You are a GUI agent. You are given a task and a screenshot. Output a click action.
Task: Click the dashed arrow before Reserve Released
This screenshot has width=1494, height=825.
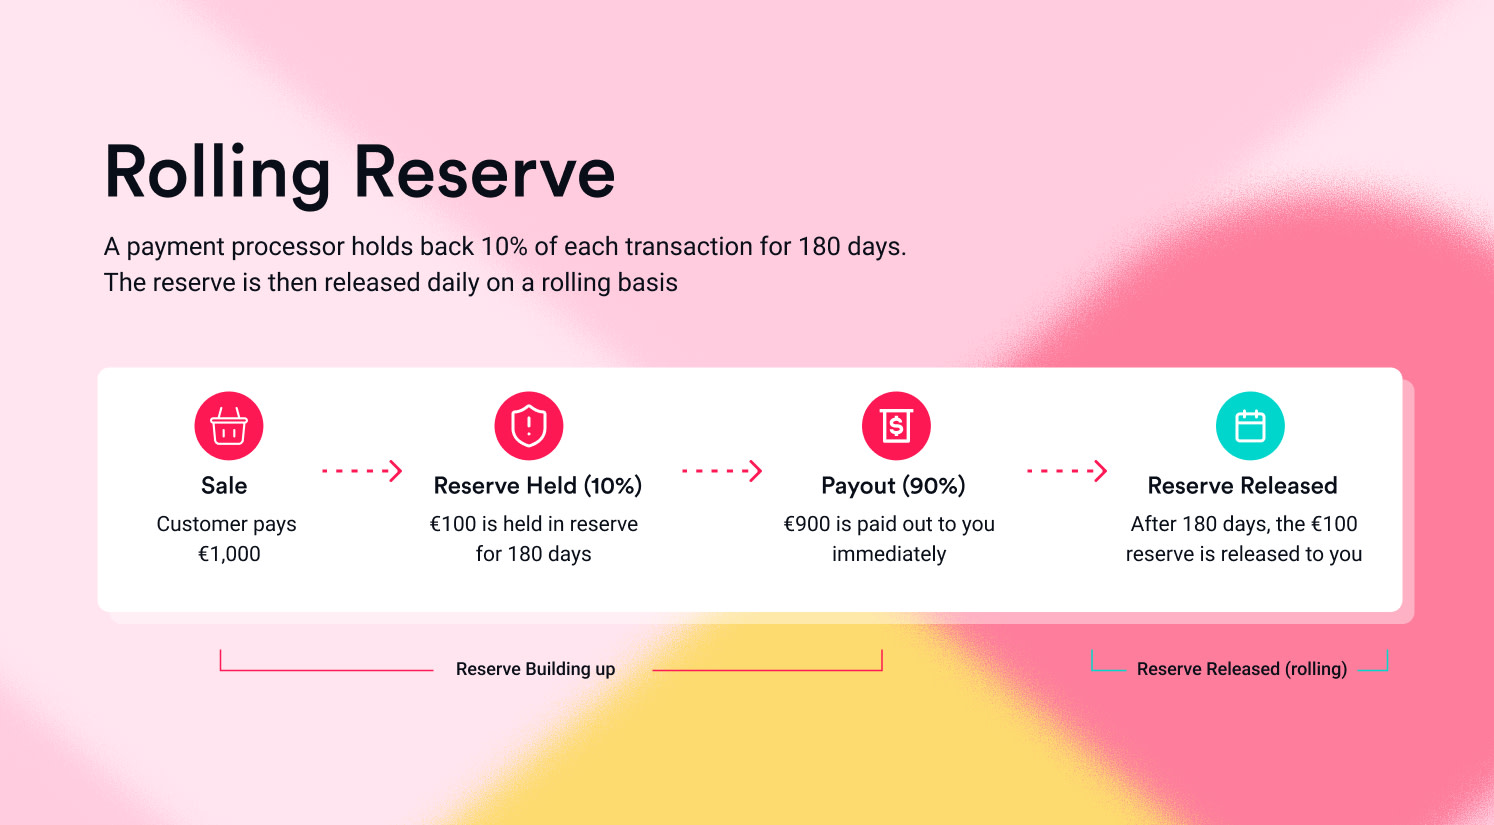click(1067, 471)
